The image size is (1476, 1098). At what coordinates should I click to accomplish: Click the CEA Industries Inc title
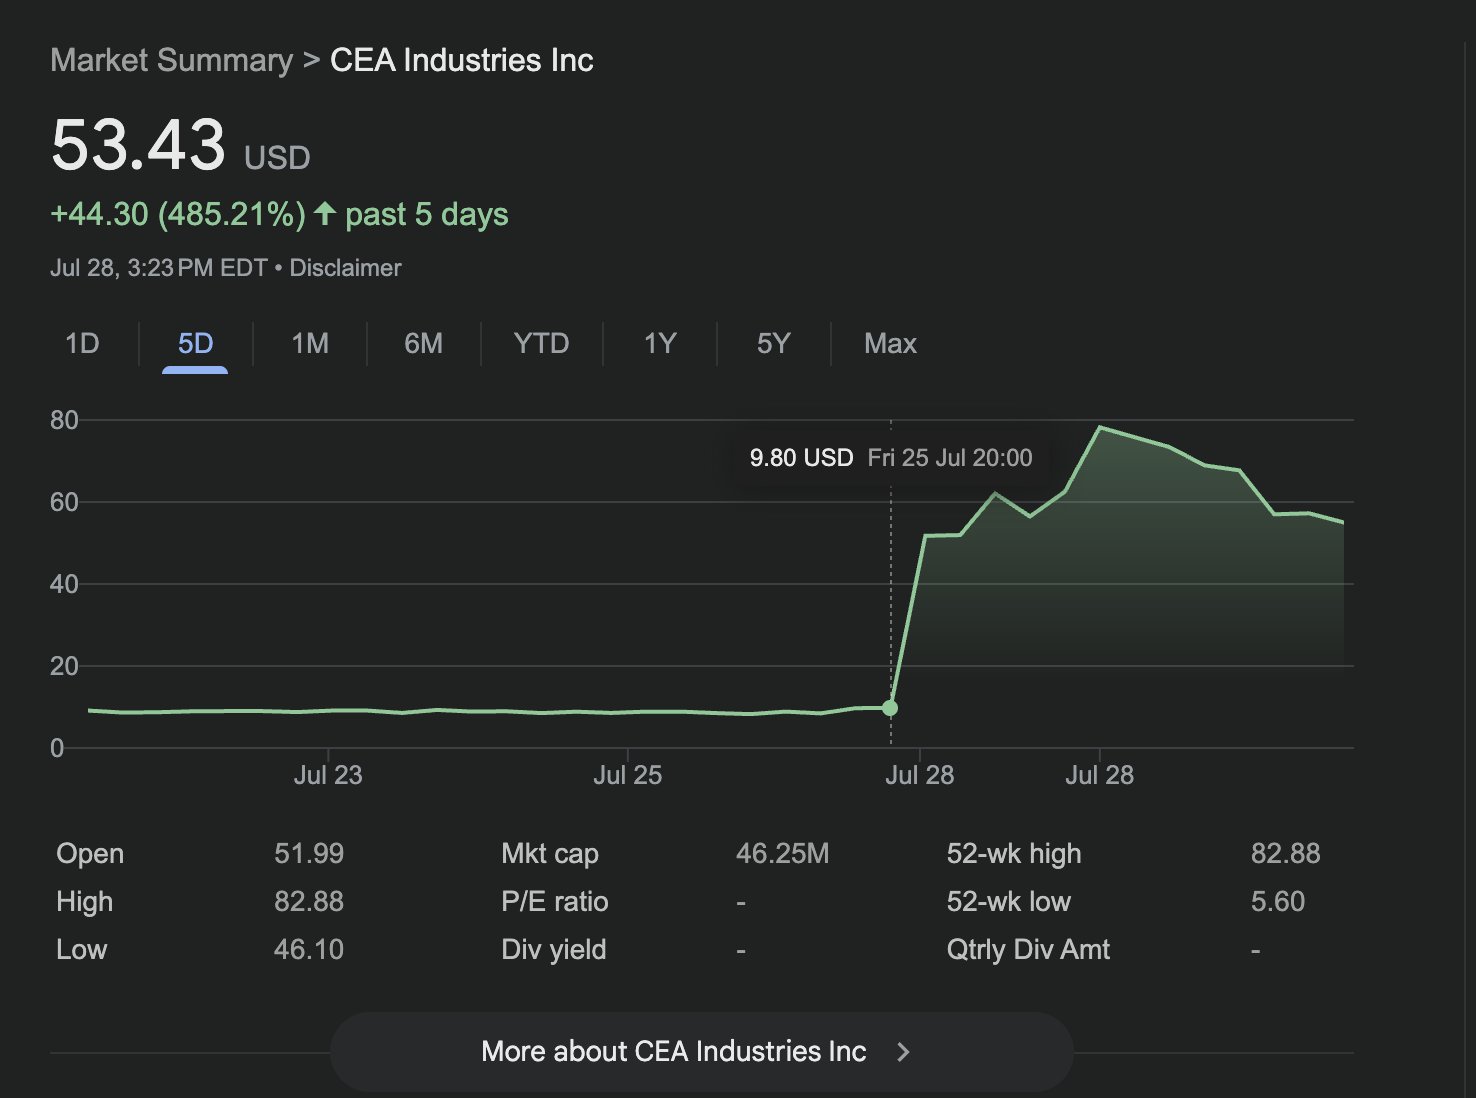[x=462, y=60]
